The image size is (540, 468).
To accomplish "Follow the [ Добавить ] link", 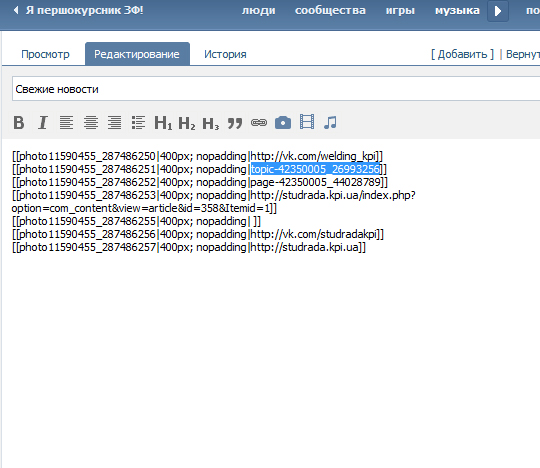I will click(462, 54).
